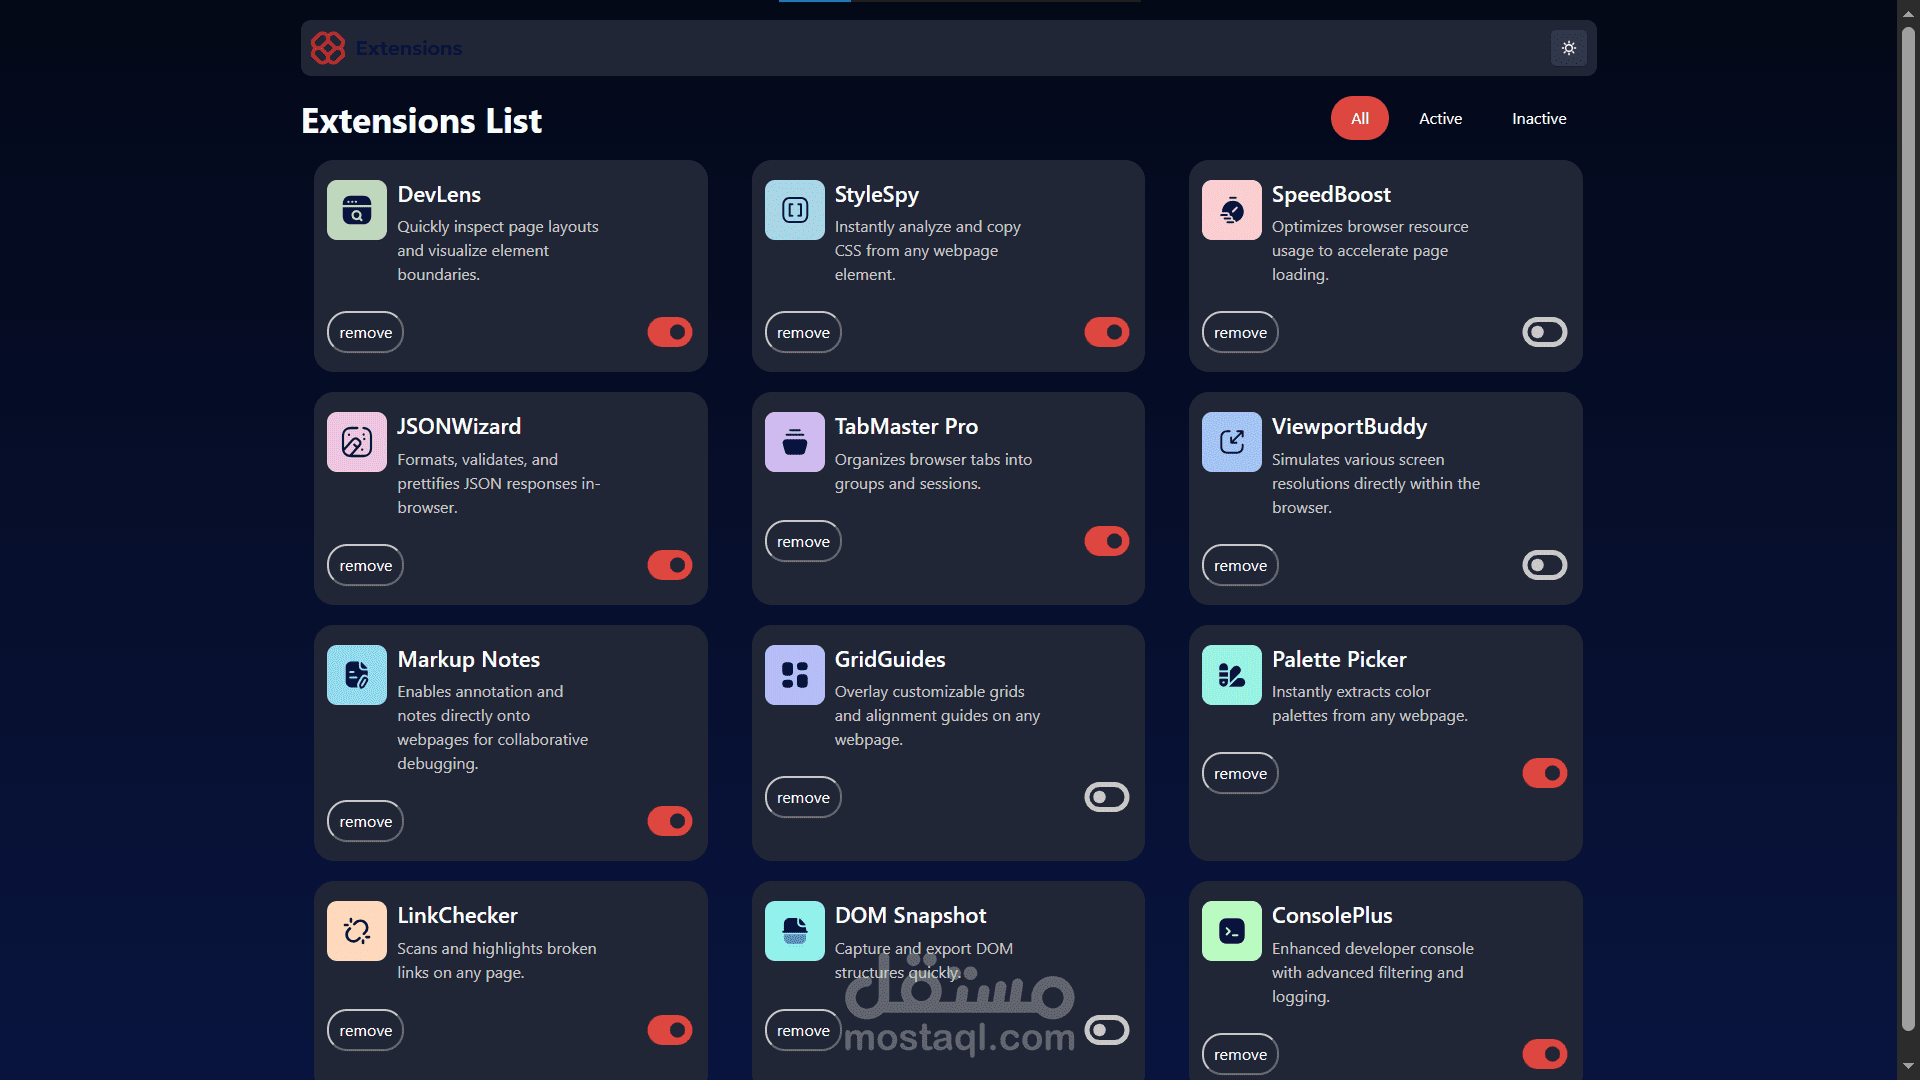Disable the Palette Picker toggle
Viewport: 1920px width, 1080px height.
coord(1544,773)
